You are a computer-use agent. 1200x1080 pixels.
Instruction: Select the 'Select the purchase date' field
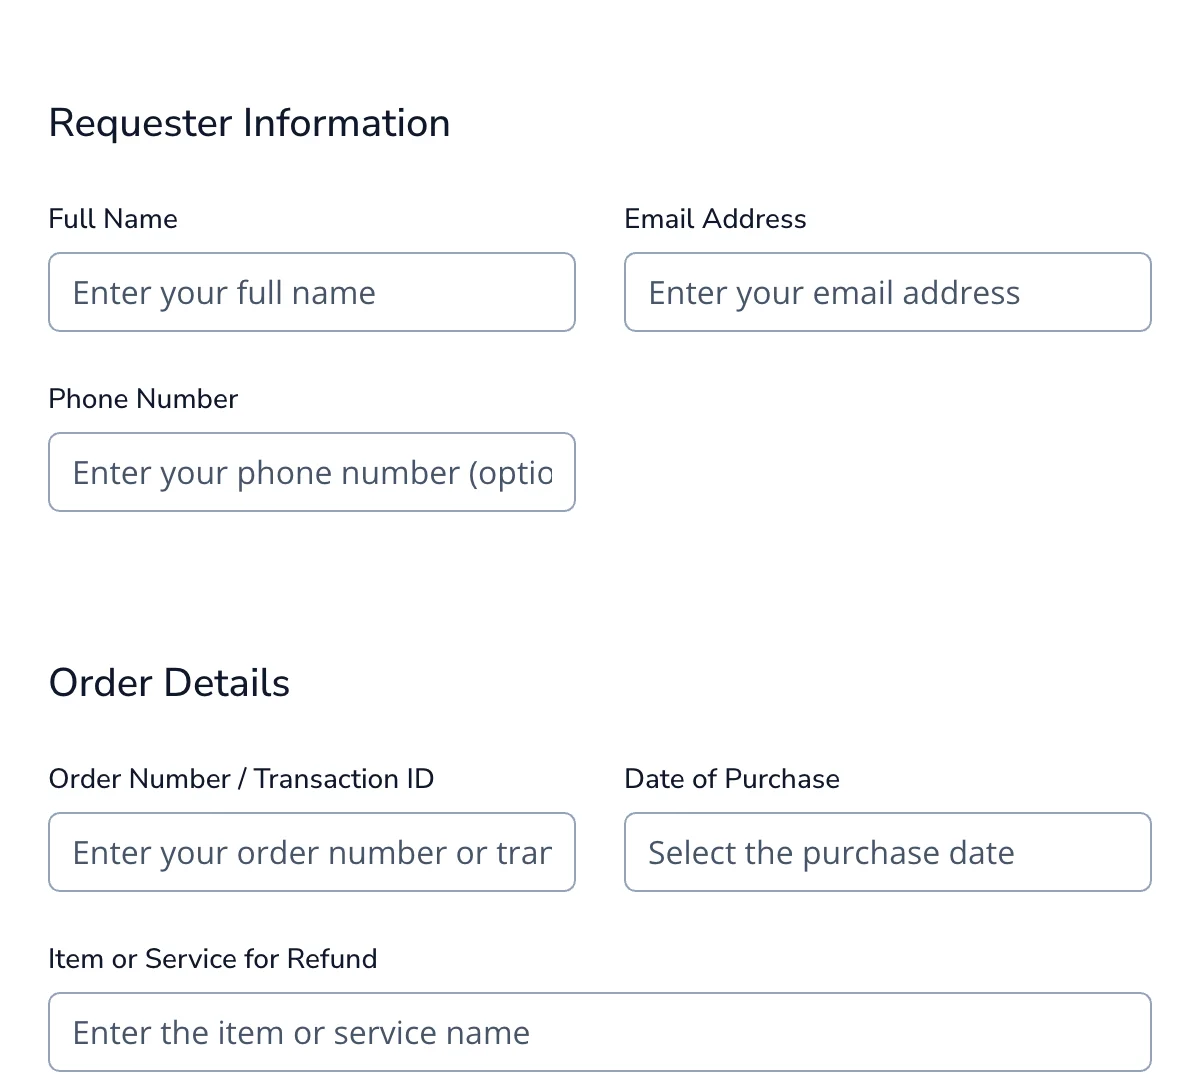[x=887, y=852]
